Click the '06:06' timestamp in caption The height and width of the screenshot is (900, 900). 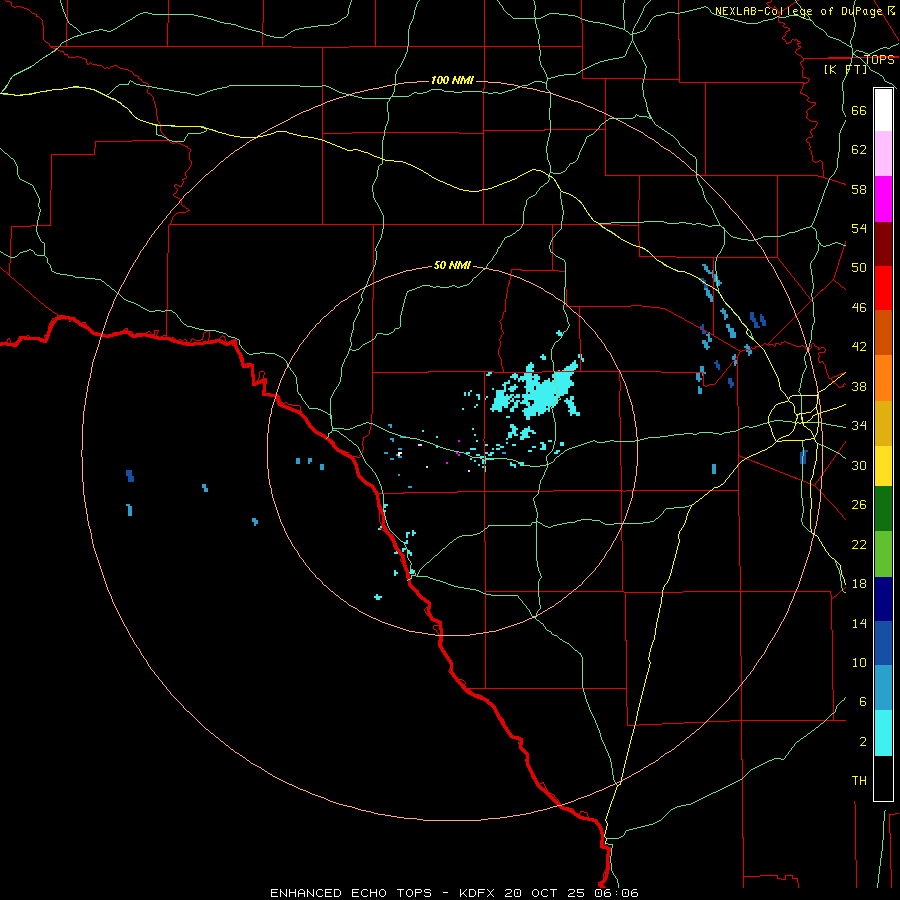(616, 893)
